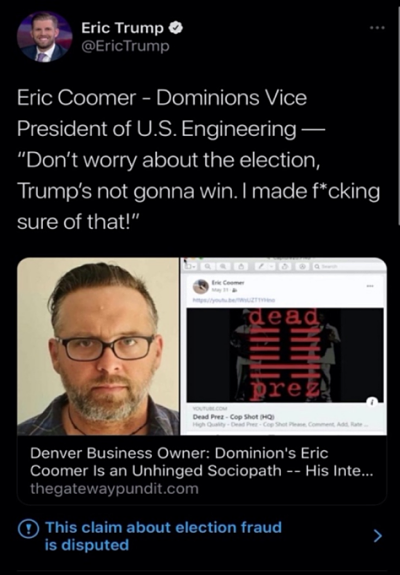Image resolution: width=400 pixels, height=575 pixels.
Task: Click the verified badge beside Eric Trump
Action: click(x=176, y=28)
